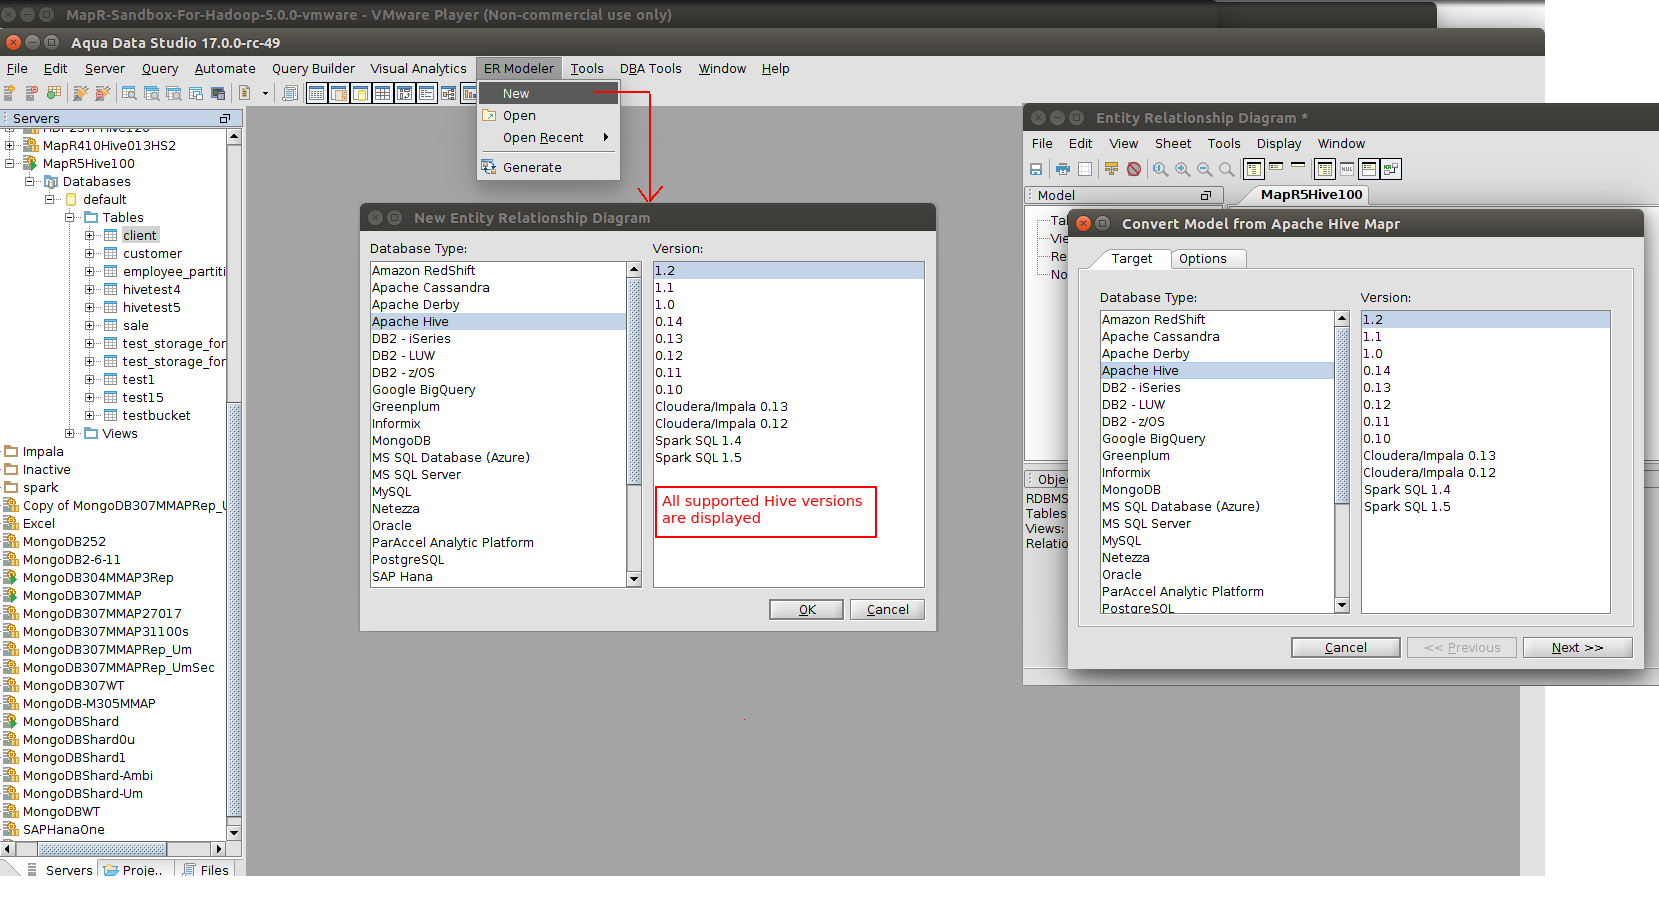
Task: Click the unregister server icon with red minus
Action: (x=32, y=93)
